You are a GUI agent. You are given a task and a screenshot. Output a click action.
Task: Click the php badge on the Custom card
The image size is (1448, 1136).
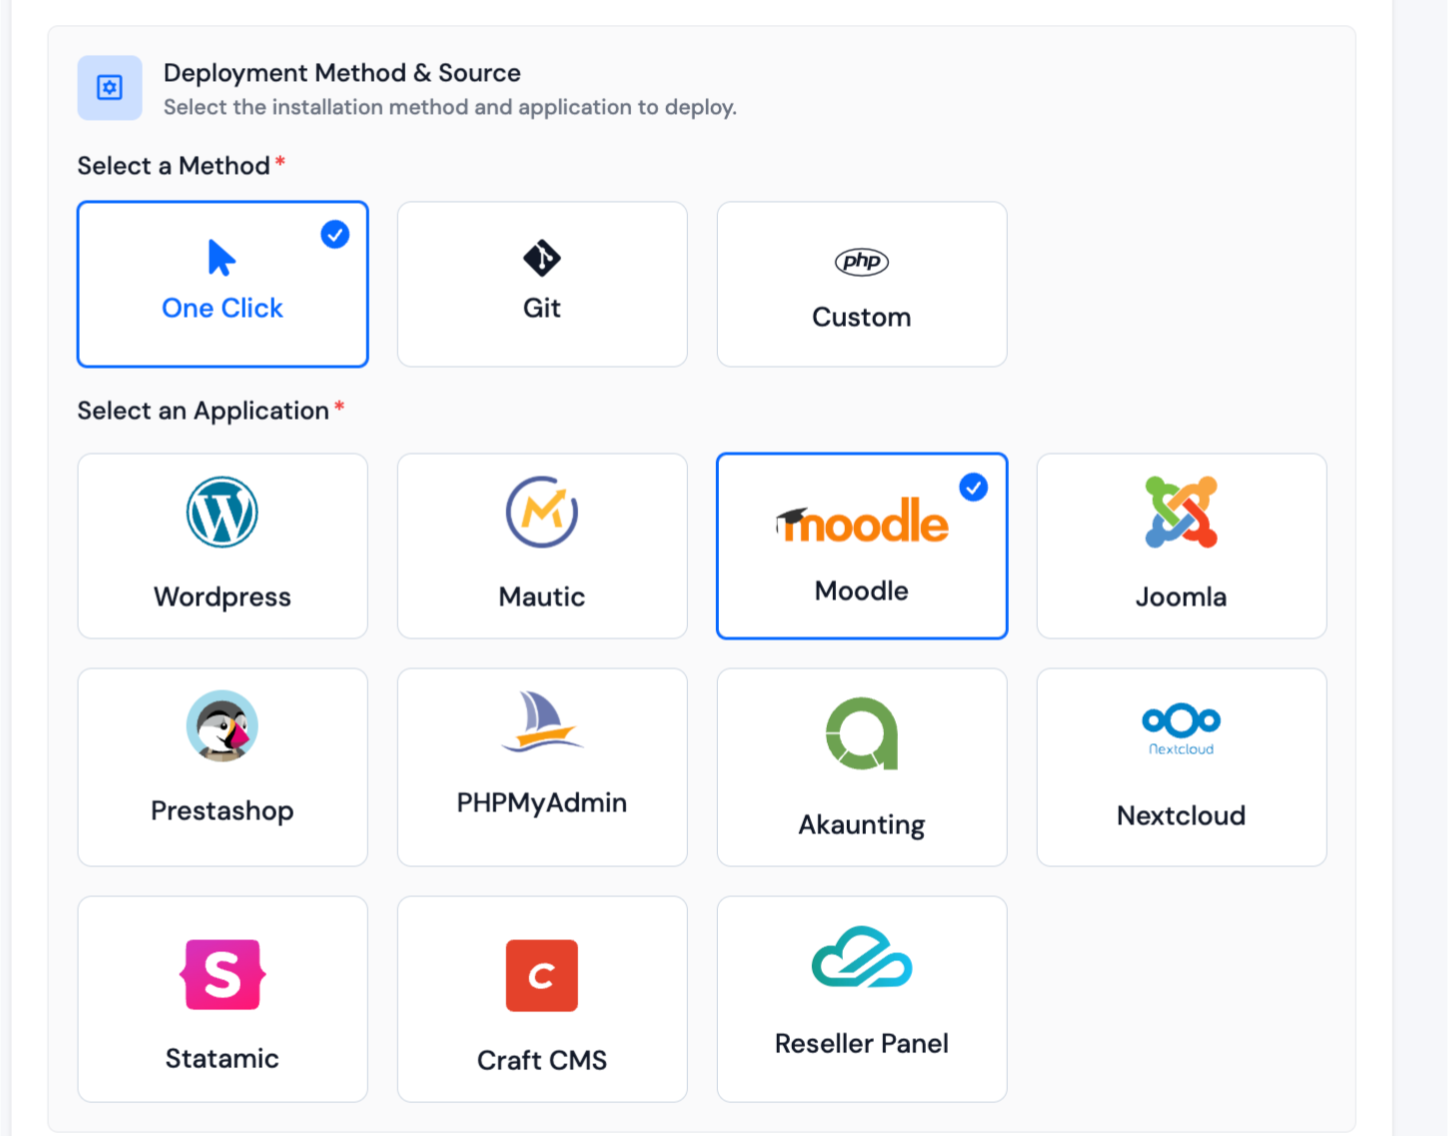pos(861,263)
